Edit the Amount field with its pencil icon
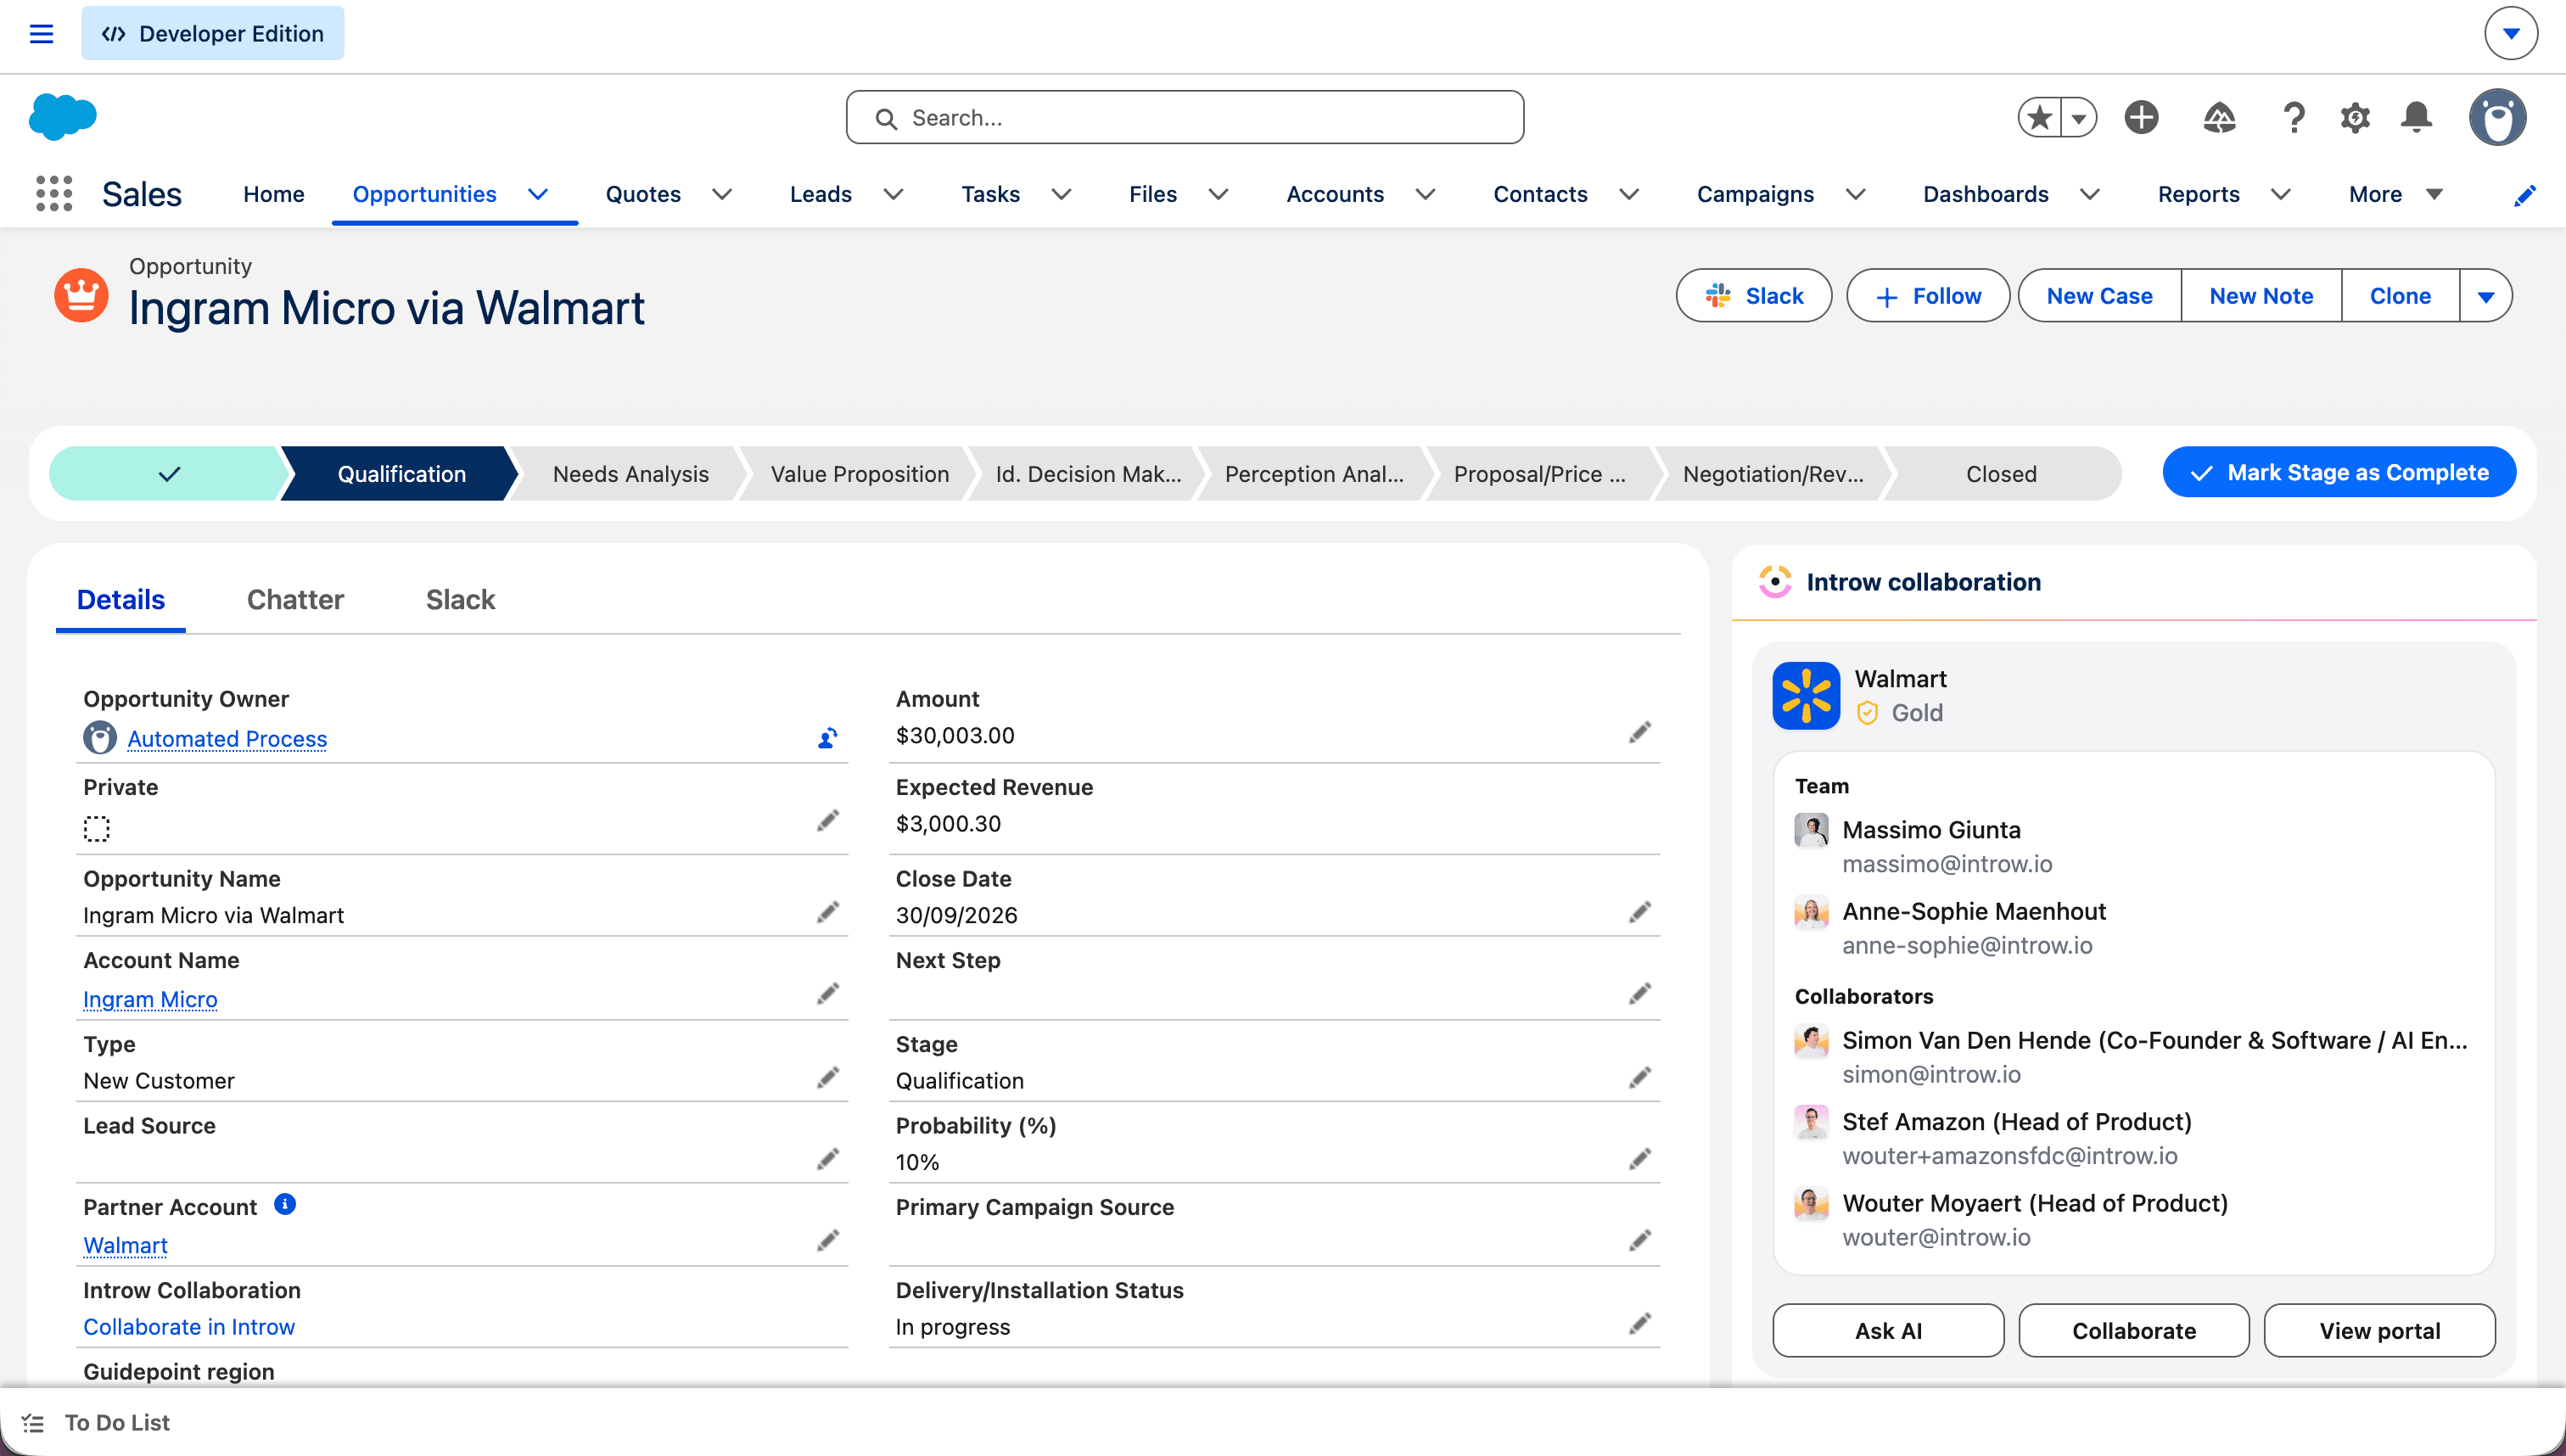2566x1456 pixels. 1640,733
